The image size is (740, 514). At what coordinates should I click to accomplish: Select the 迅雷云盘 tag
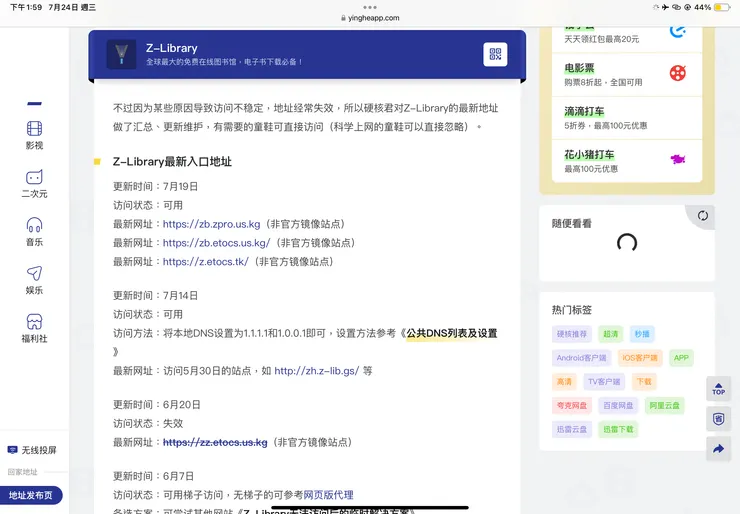point(572,430)
